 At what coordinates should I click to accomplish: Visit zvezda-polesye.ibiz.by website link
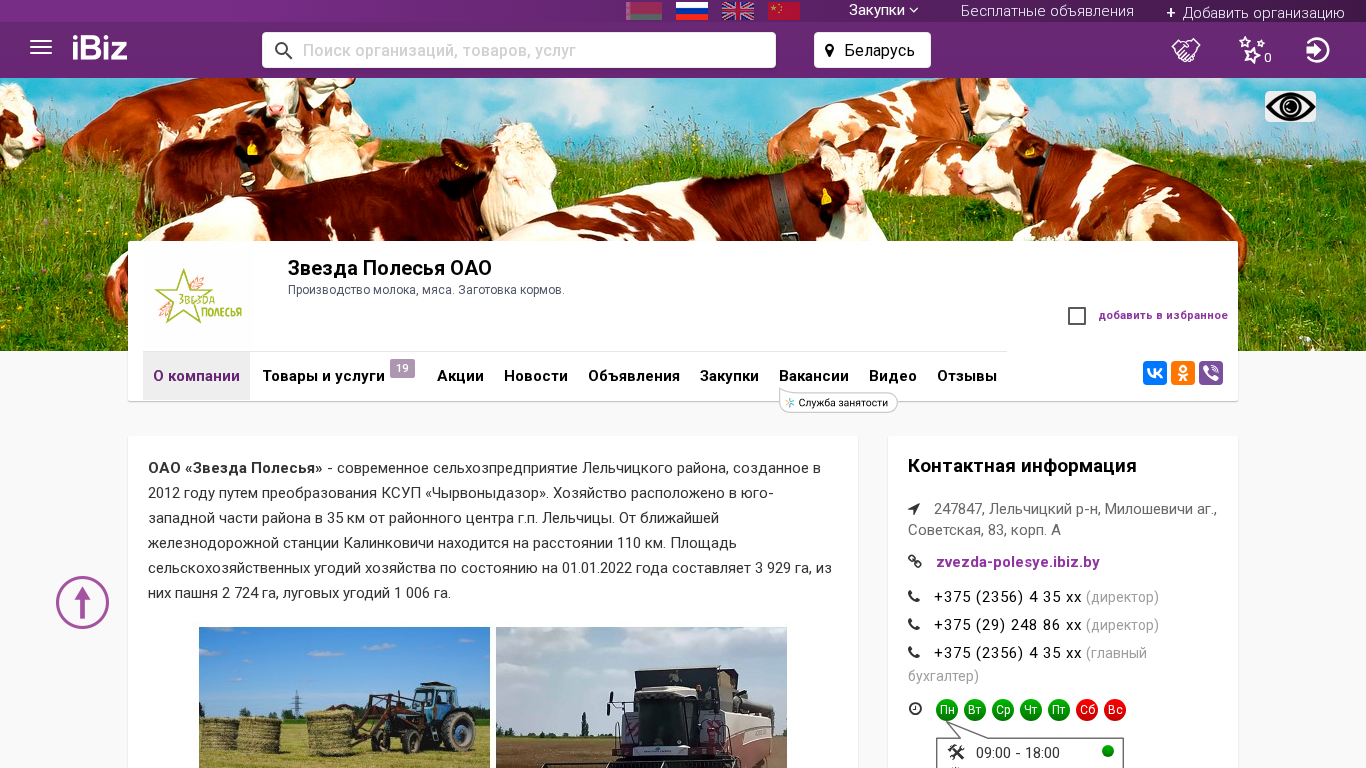1018,562
